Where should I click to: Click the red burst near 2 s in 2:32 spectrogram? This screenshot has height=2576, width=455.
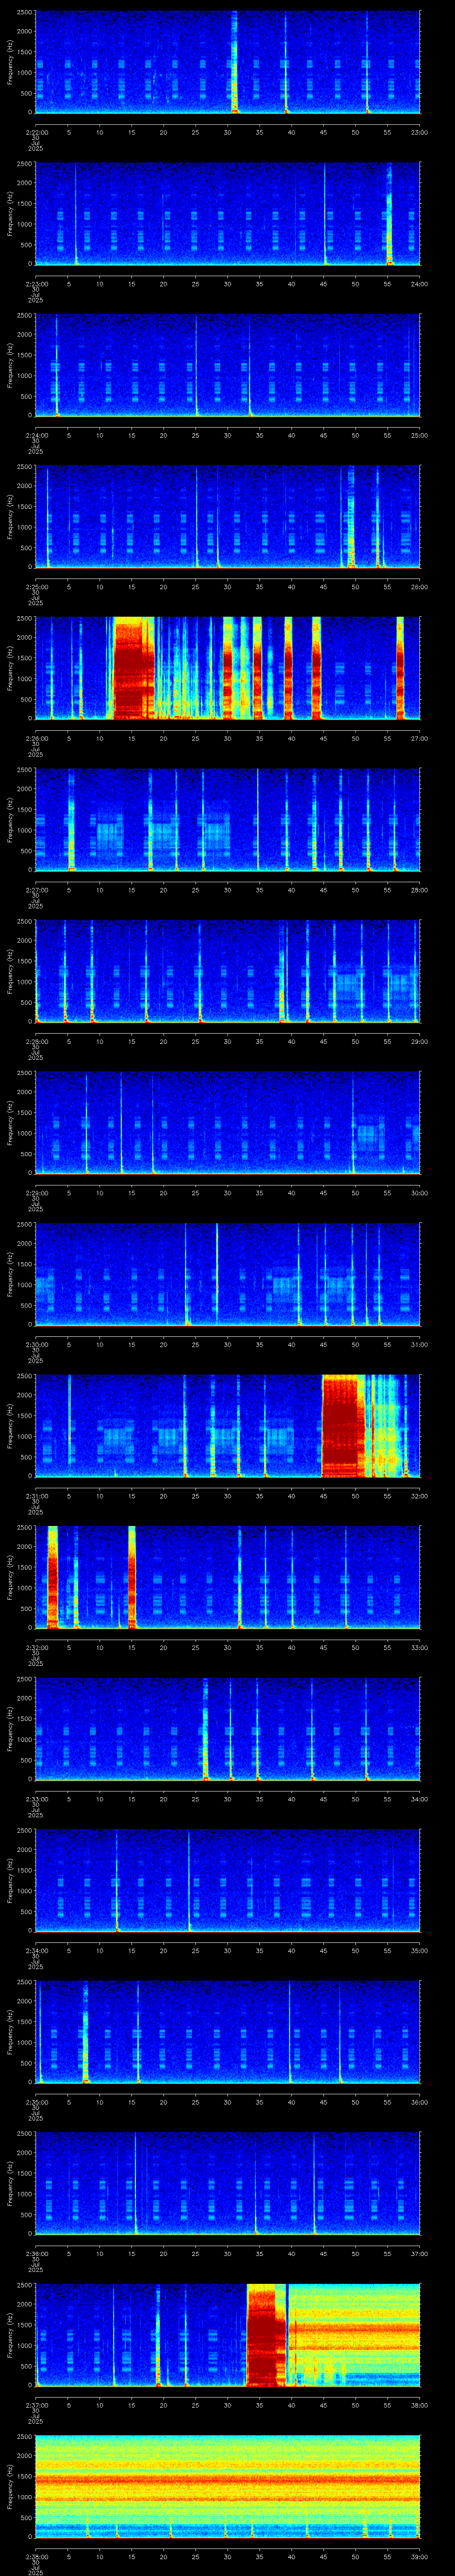52,1577
